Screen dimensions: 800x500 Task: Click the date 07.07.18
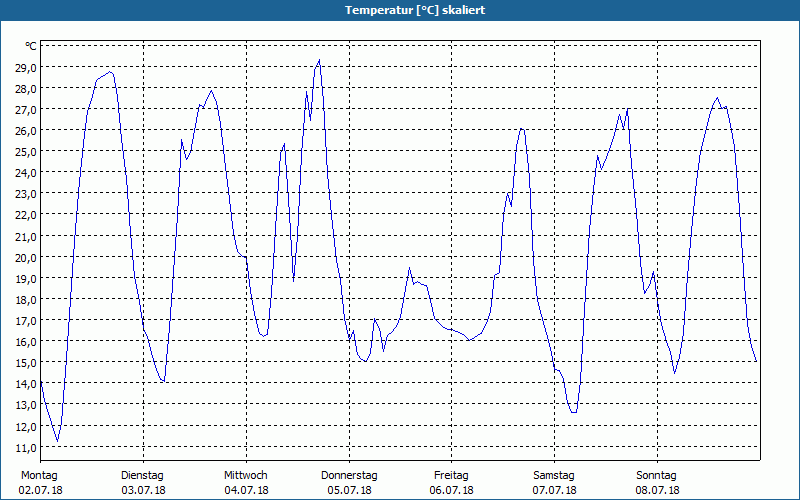[x=555, y=490]
